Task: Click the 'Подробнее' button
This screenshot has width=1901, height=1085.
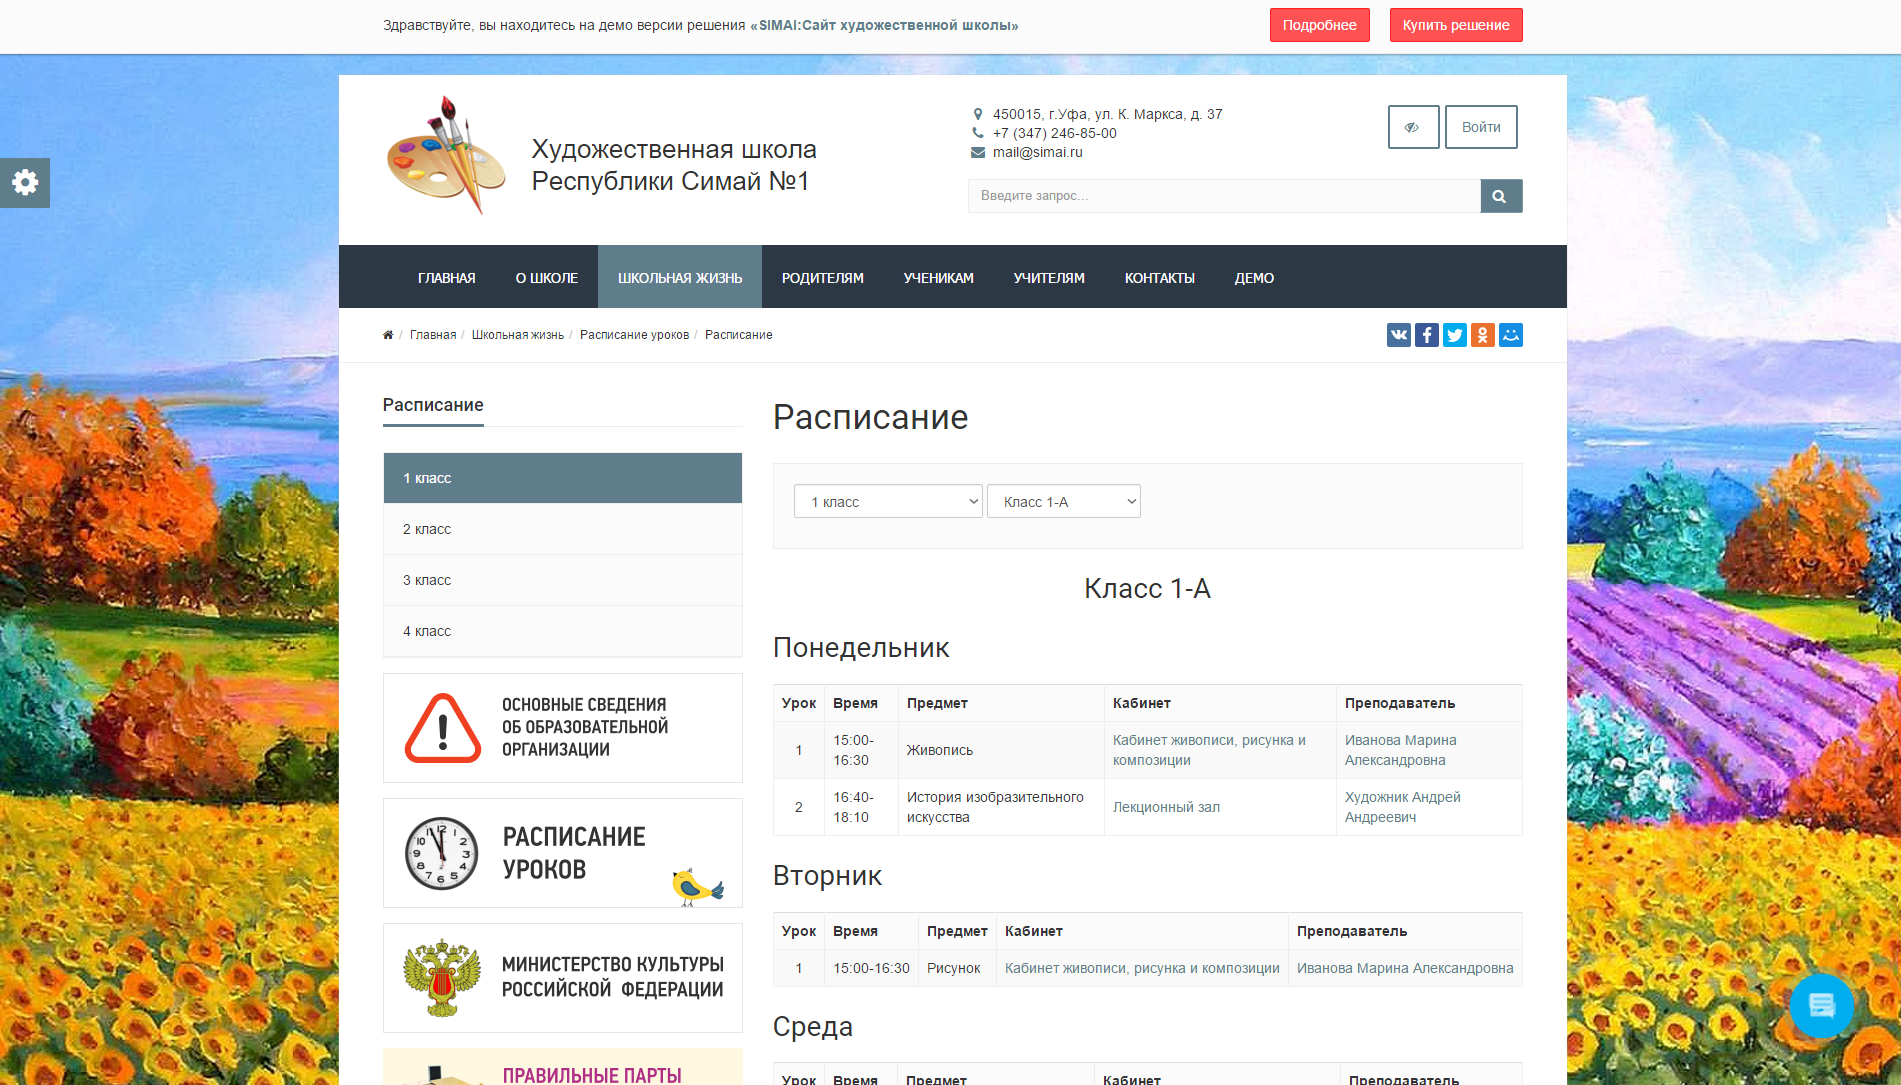Action: click(x=1318, y=25)
